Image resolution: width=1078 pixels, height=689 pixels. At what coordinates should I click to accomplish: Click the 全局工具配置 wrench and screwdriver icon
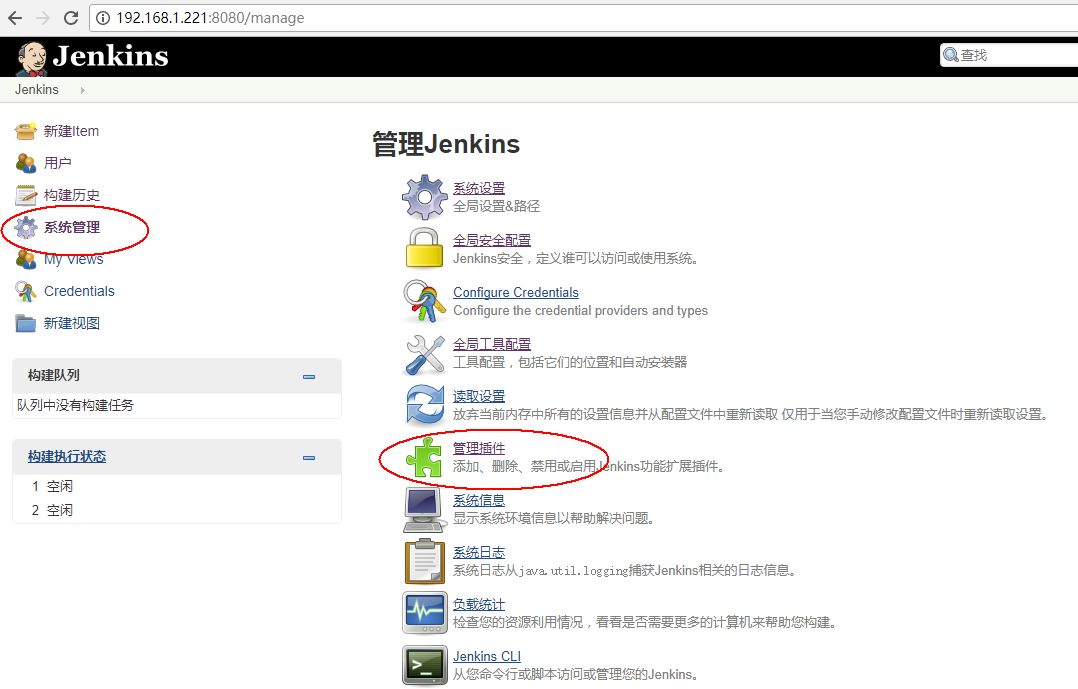(425, 354)
